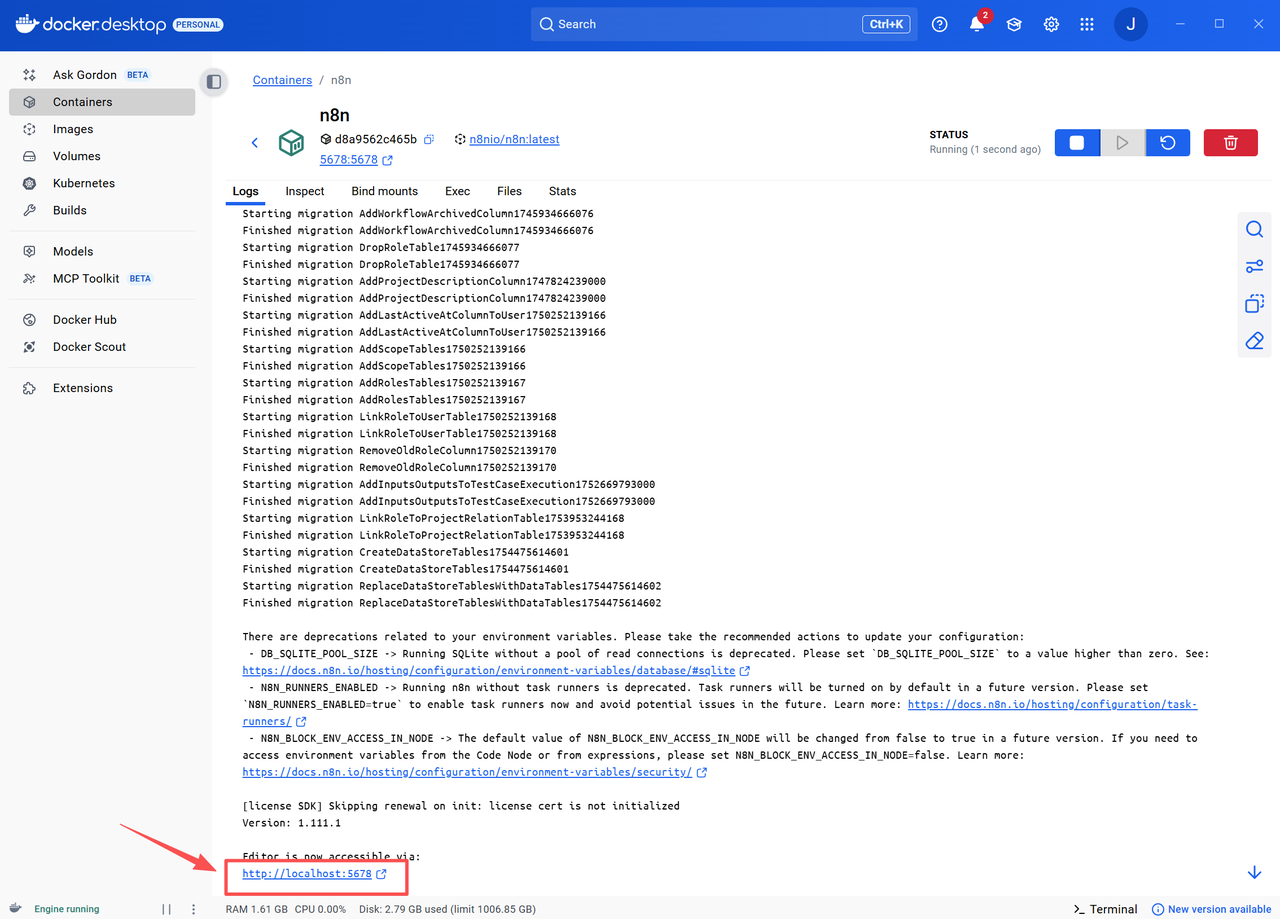The image size is (1280, 919).
Task: Open engine options three-dot menu
Action: [x=194, y=909]
